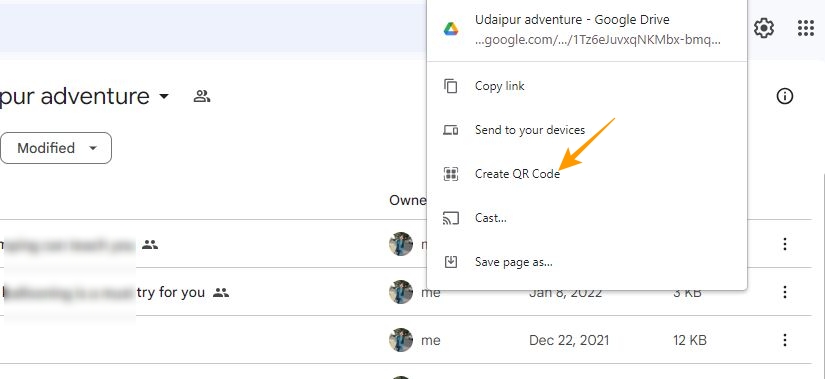
Task: Click the Google Drive logo in menu header
Action: [451, 29]
